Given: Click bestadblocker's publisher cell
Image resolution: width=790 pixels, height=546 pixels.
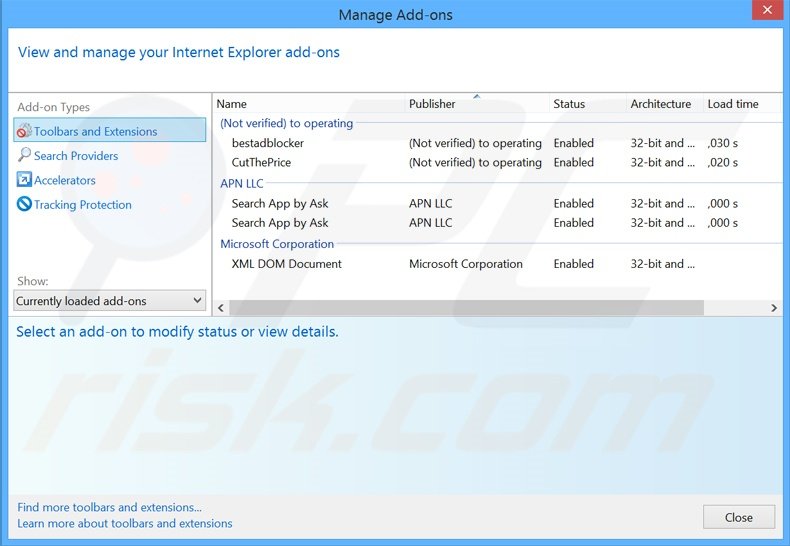Looking at the screenshot, I should click(475, 143).
